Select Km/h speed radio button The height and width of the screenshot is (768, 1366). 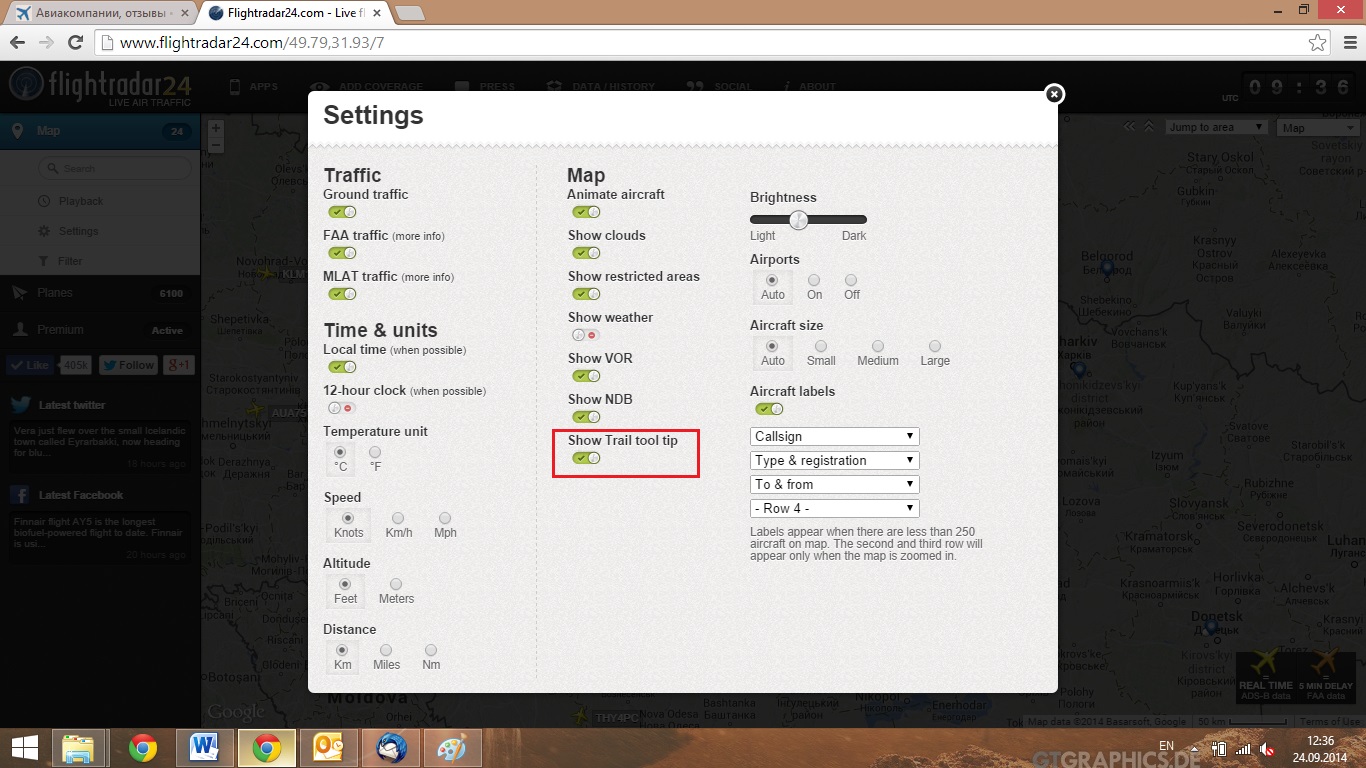tap(398, 518)
